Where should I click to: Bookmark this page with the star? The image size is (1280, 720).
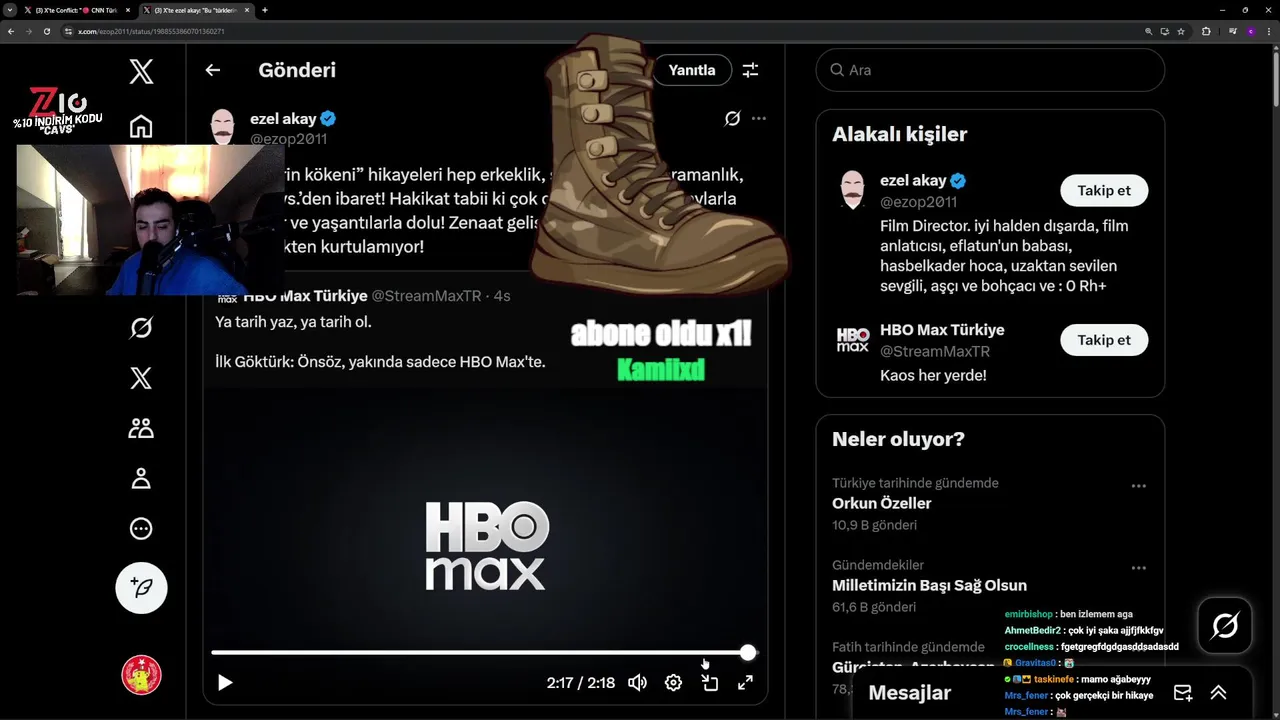(1181, 31)
